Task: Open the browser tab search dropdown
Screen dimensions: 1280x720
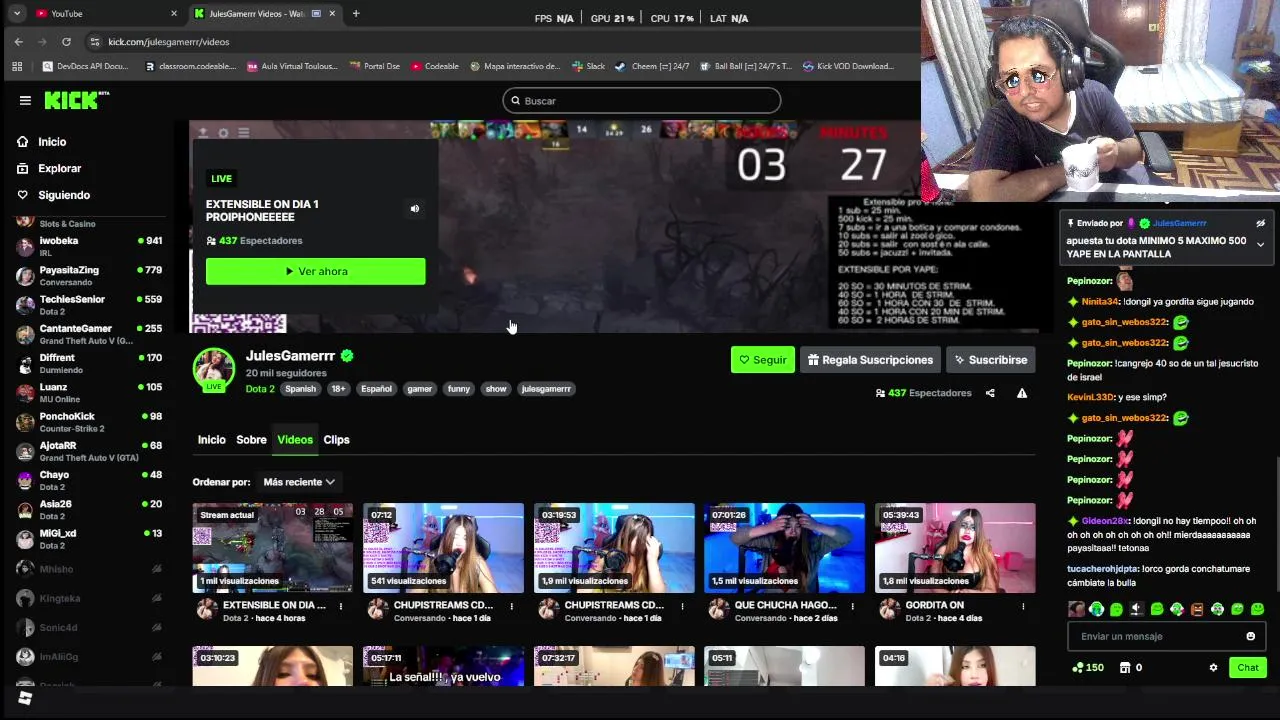Action: [x=16, y=13]
